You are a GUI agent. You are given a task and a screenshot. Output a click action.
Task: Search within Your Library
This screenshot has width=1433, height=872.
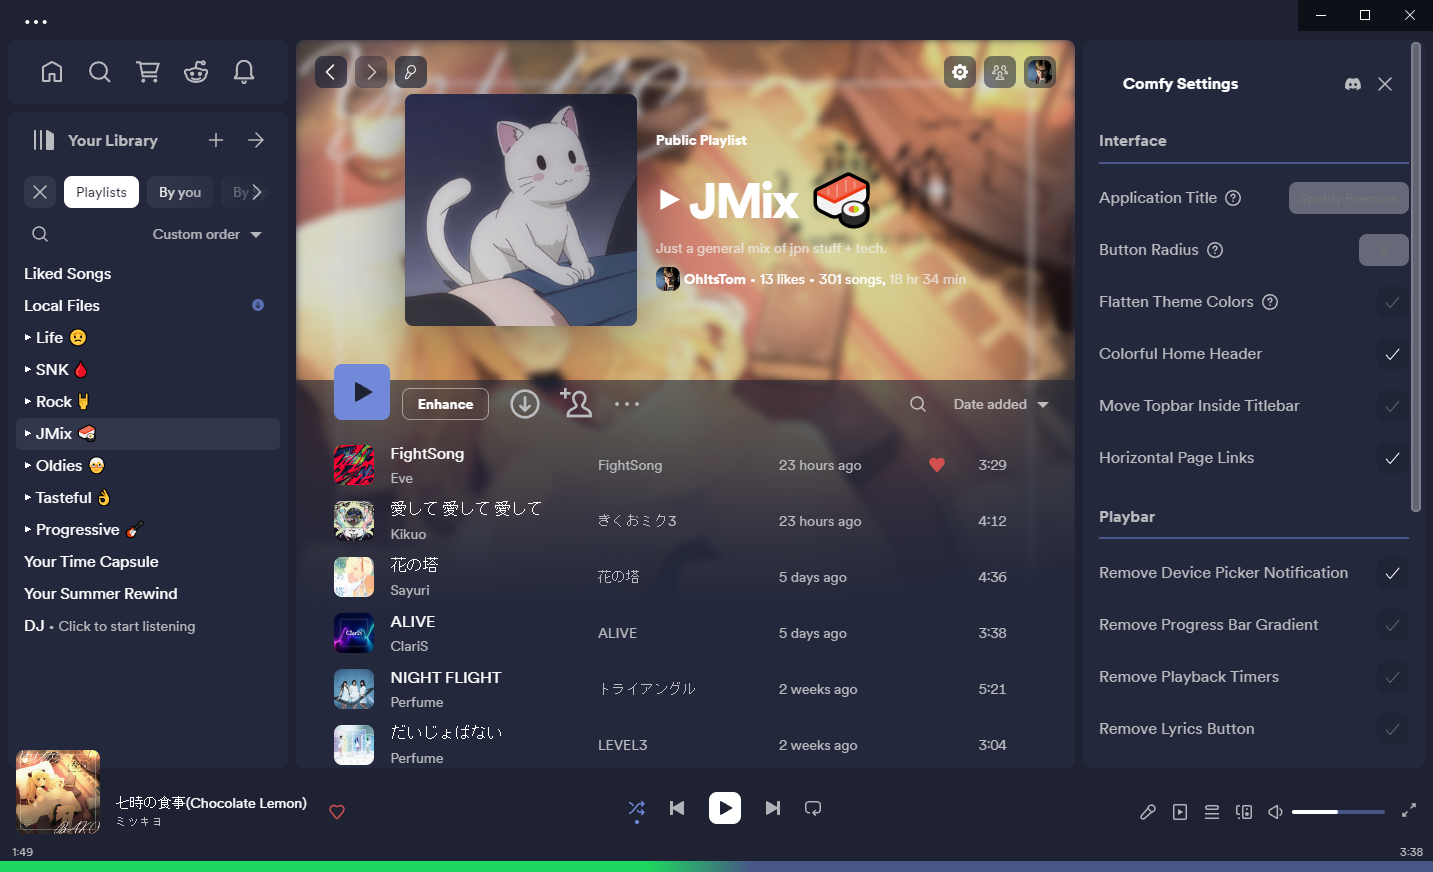click(40, 234)
